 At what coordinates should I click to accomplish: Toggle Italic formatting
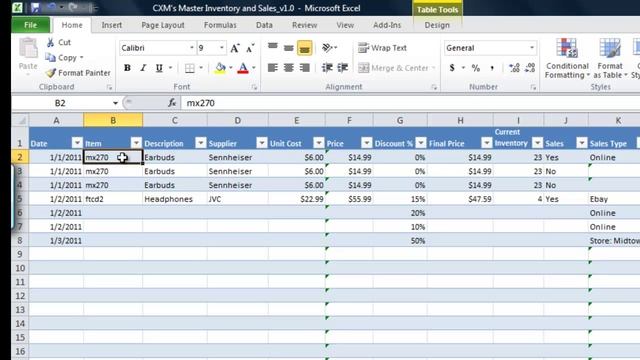[x=143, y=68]
